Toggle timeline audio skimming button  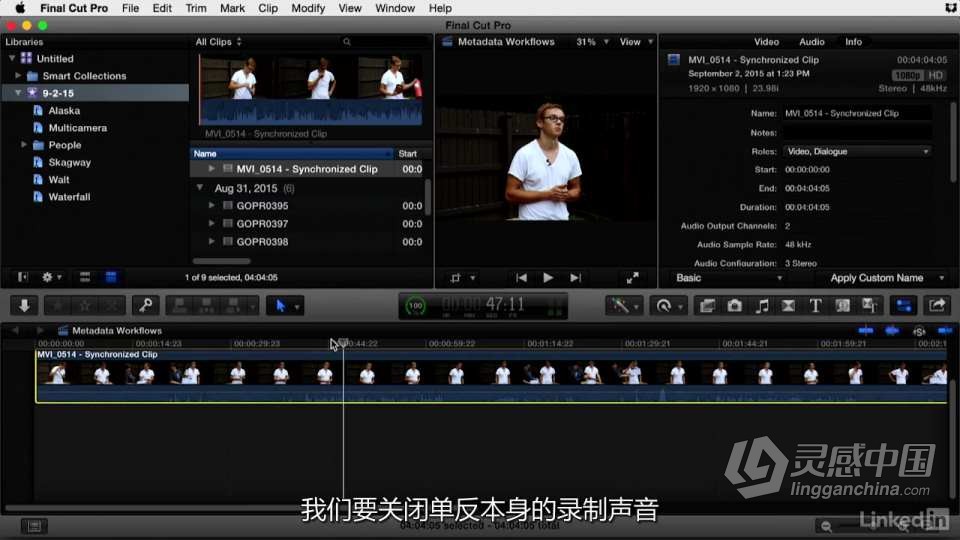[892, 331]
